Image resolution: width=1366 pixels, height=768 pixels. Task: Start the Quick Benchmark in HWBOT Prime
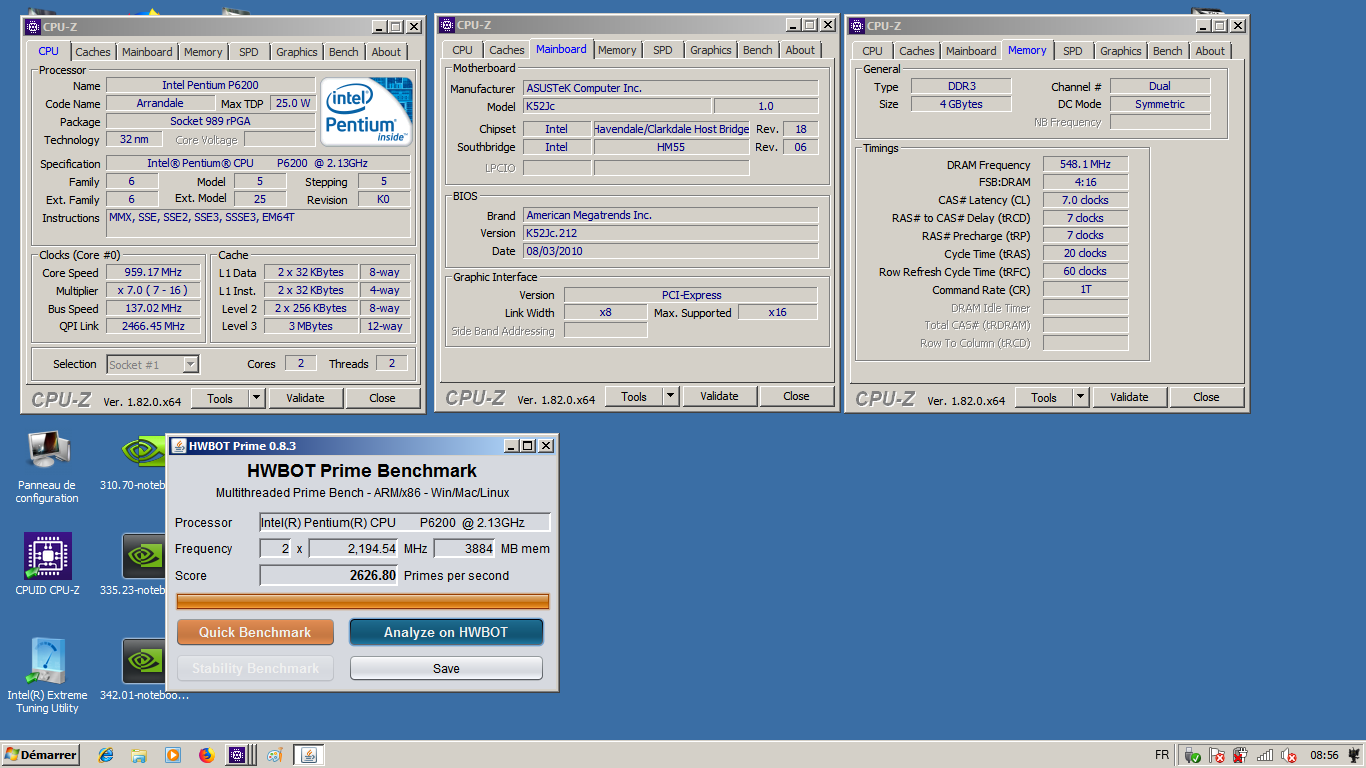click(255, 632)
